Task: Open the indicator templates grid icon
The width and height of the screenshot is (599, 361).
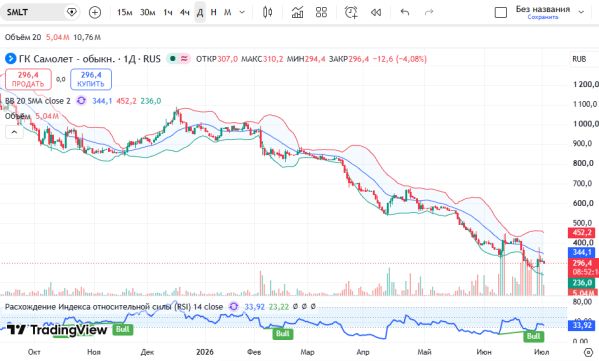Action: tap(321, 12)
